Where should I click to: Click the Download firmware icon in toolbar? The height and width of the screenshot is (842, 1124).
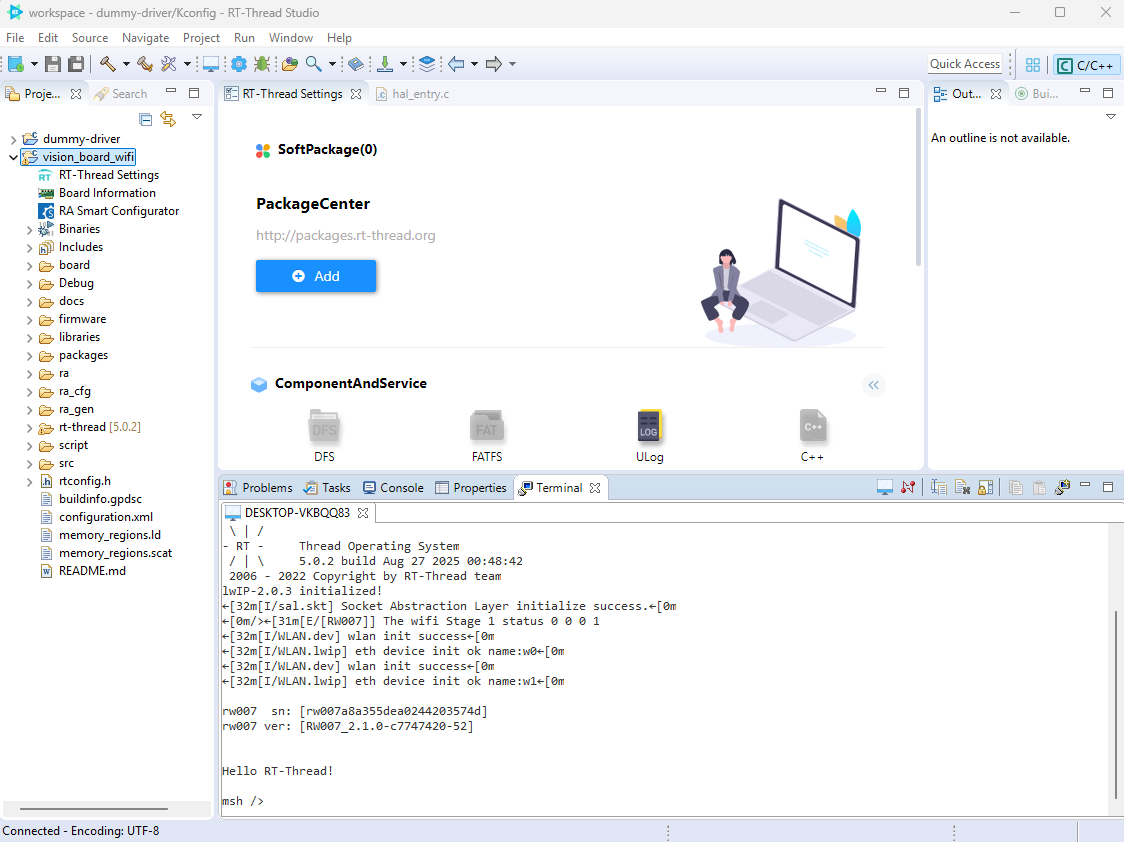[x=385, y=64]
